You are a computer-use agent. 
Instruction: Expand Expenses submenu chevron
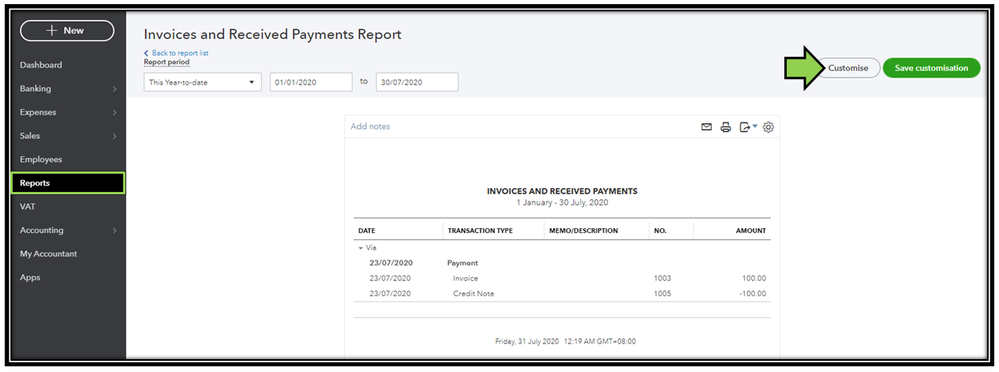point(115,113)
